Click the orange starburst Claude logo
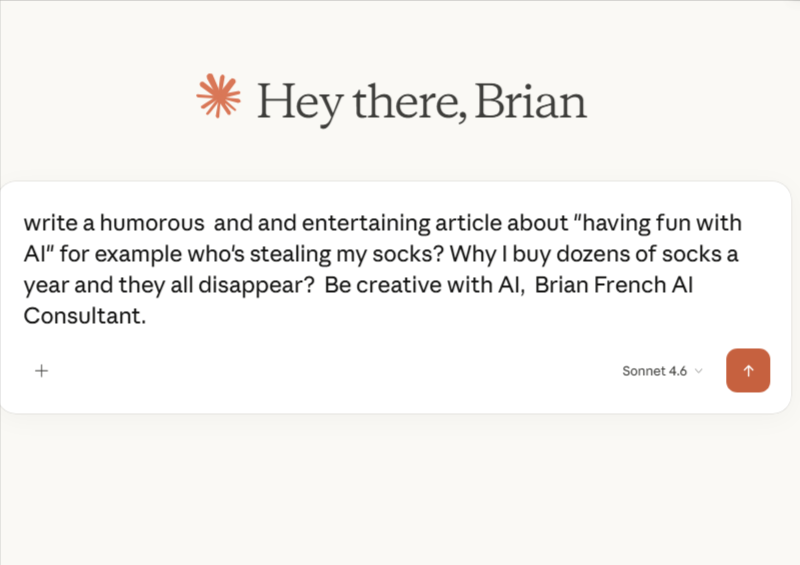Screen dimensions: 800x565 (x=218, y=97)
